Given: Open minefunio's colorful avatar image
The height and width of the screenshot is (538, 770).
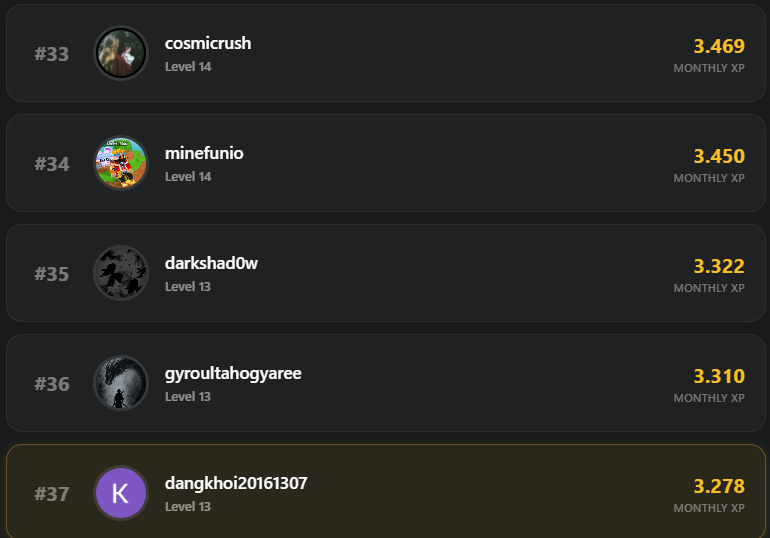Looking at the screenshot, I should (121, 163).
